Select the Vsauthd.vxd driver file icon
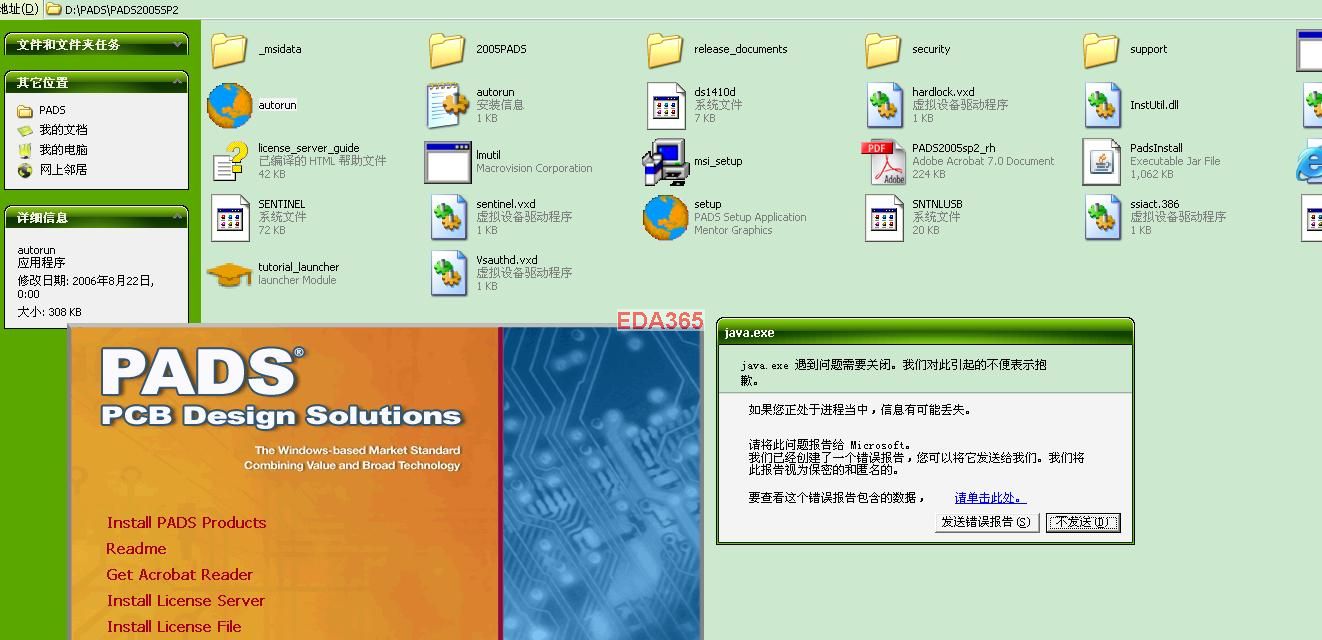 click(x=448, y=273)
